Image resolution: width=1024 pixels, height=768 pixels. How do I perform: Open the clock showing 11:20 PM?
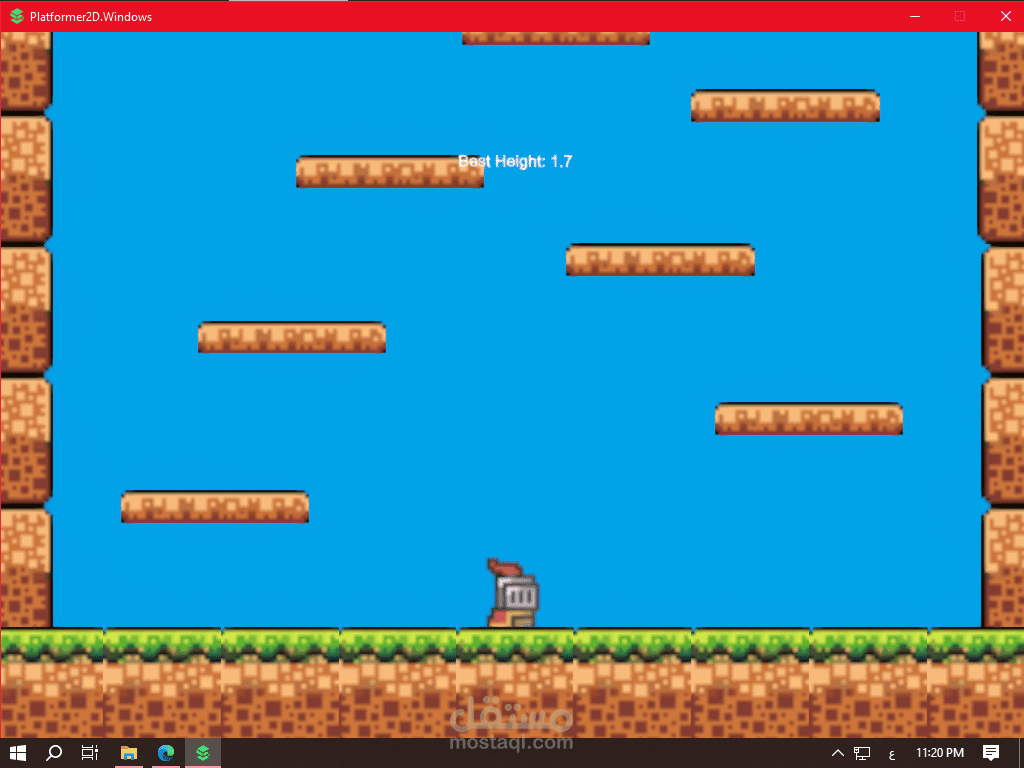(x=940, y=753)
